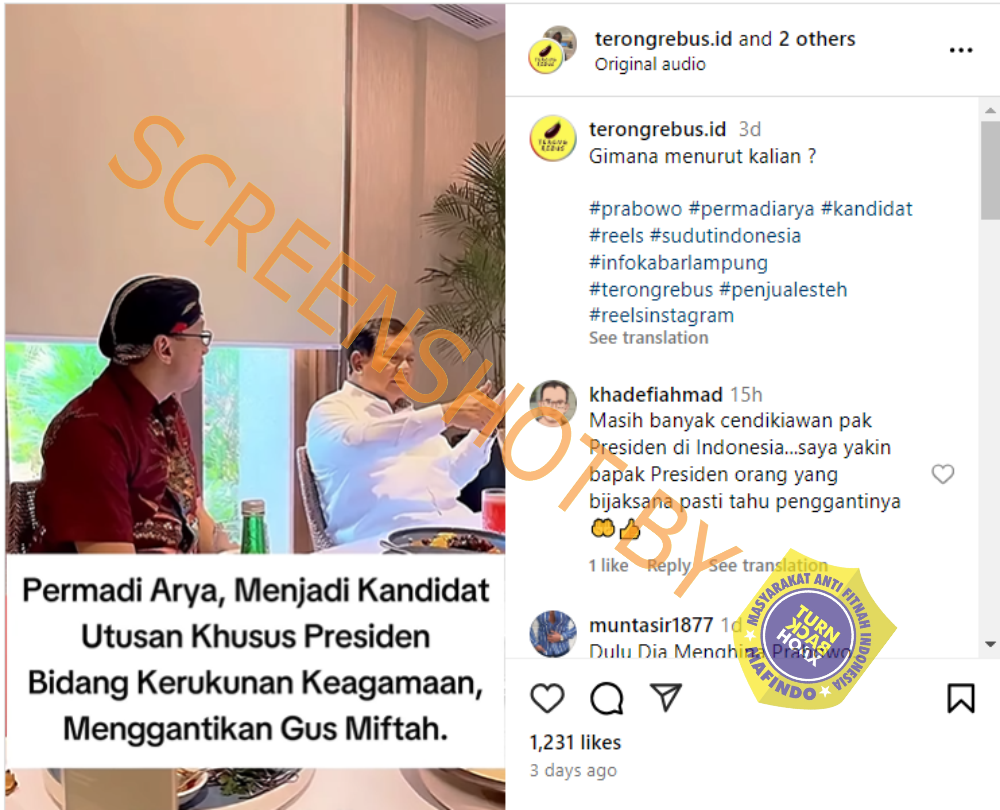The height and width of the screenshot is (810, 1000).
Task: Click the comments scrollbar down arrow
Action: (x=990, y=644)
